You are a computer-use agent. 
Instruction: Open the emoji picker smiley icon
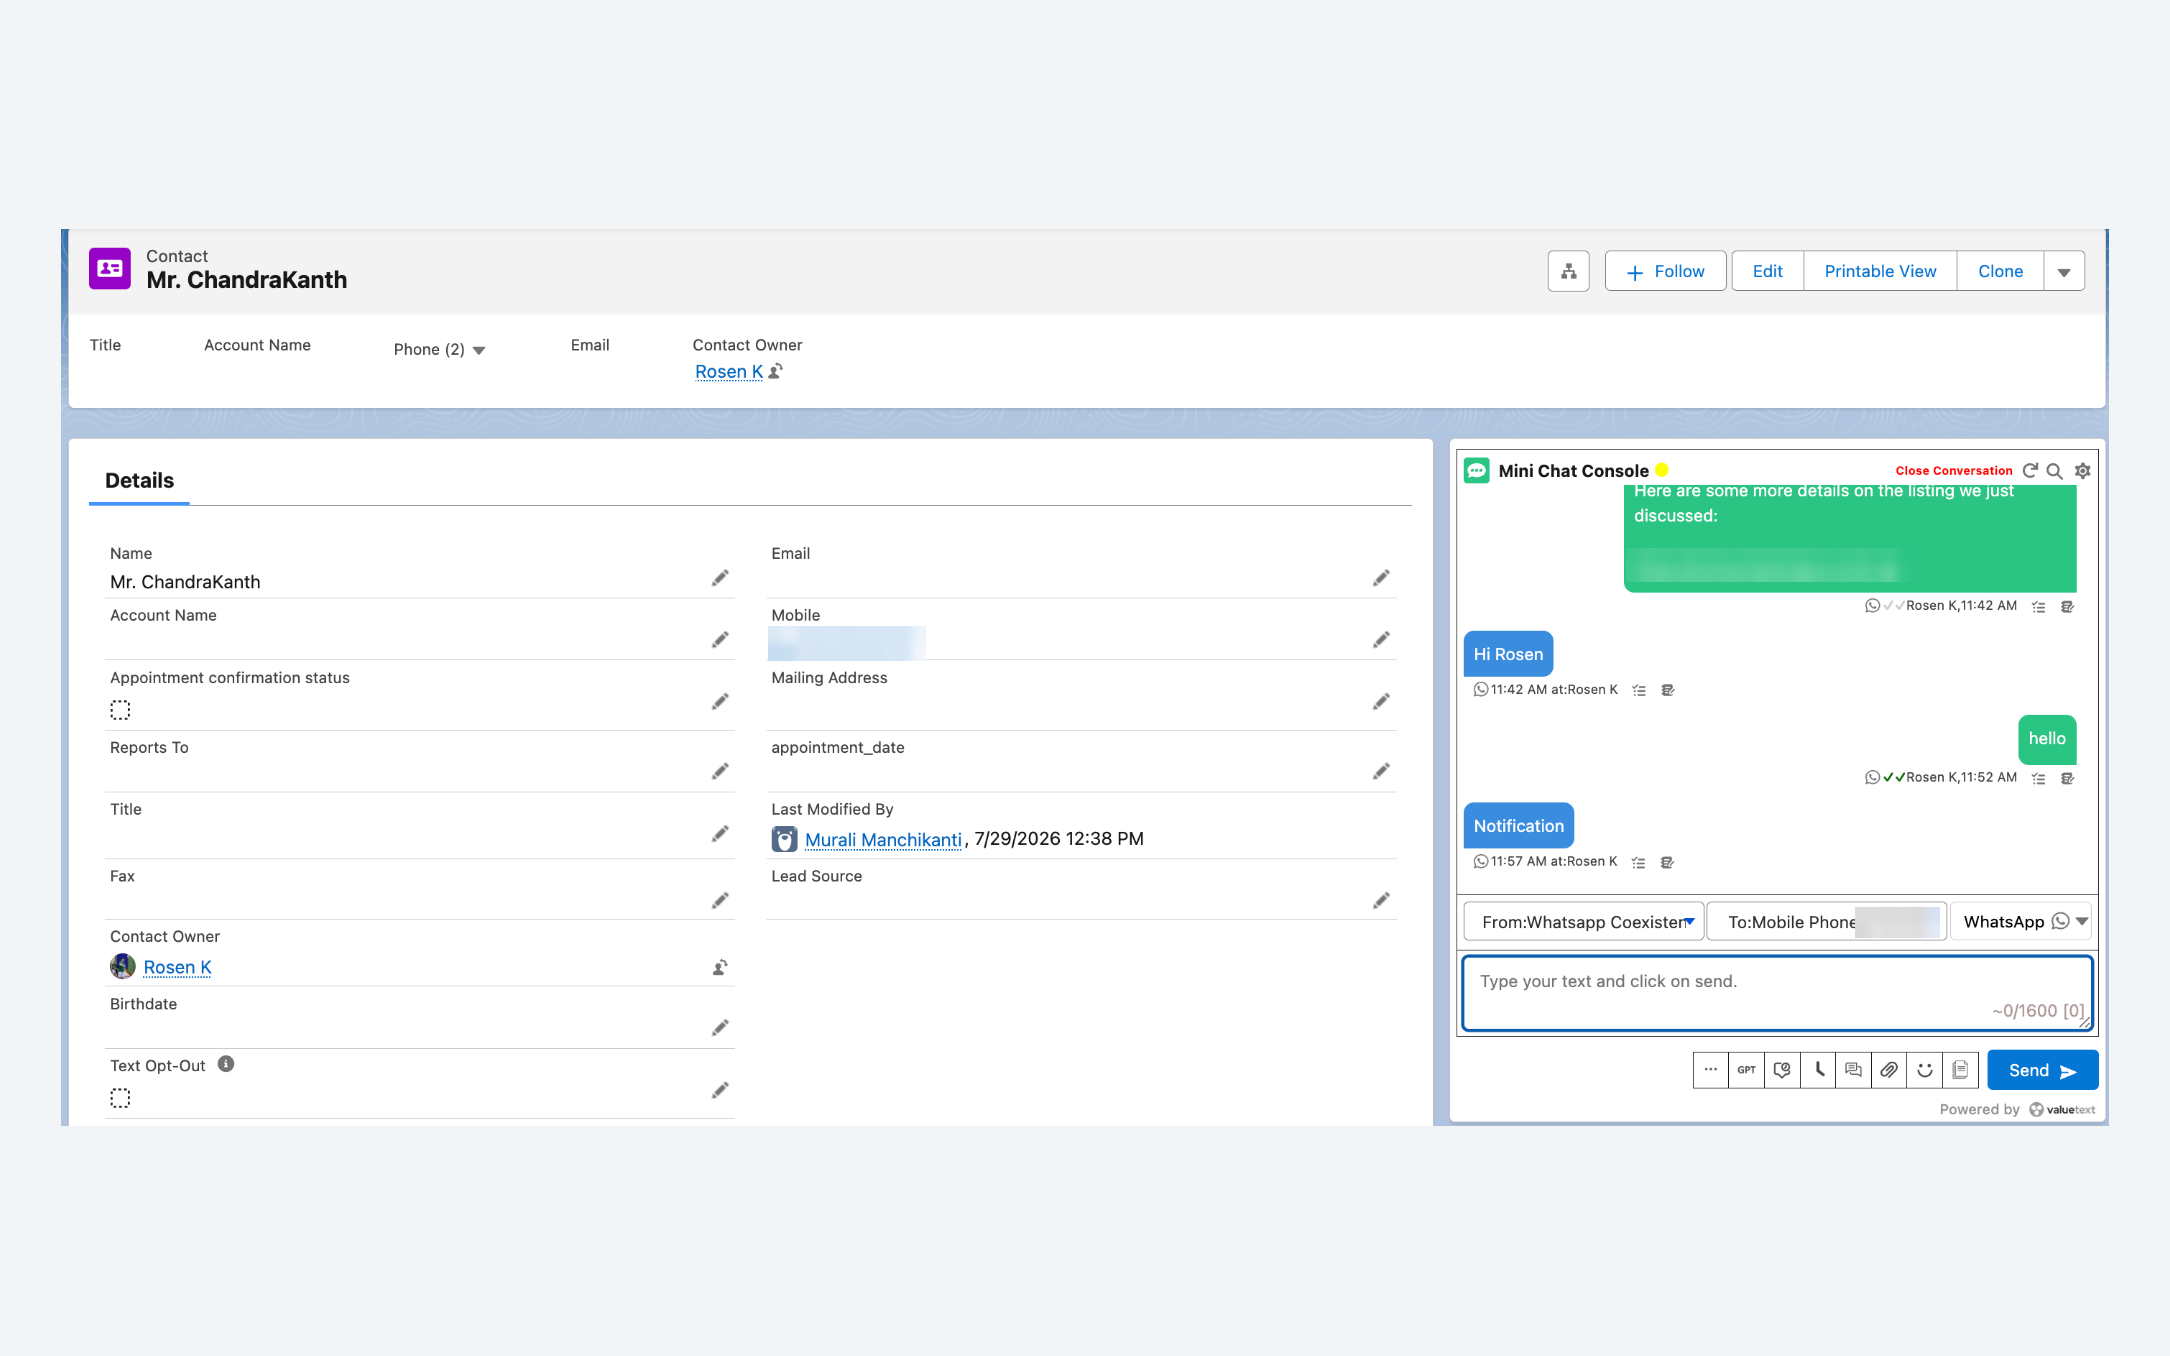[1925, 1070]
